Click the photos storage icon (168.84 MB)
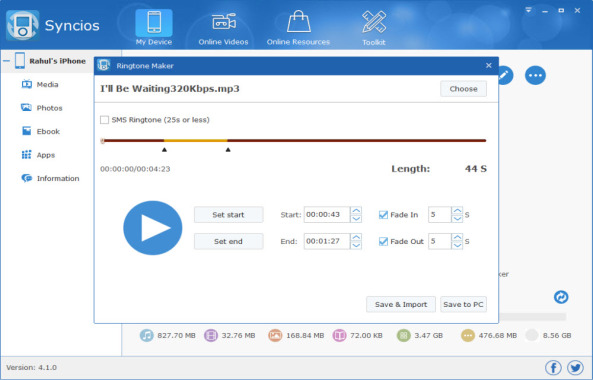 click(x=275, y=335)
